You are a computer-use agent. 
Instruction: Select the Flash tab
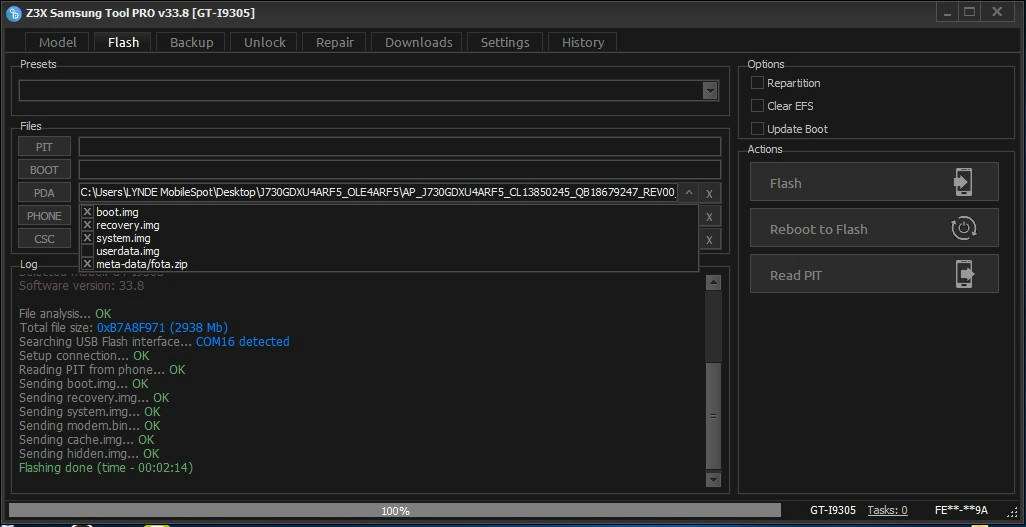point(123,43)
